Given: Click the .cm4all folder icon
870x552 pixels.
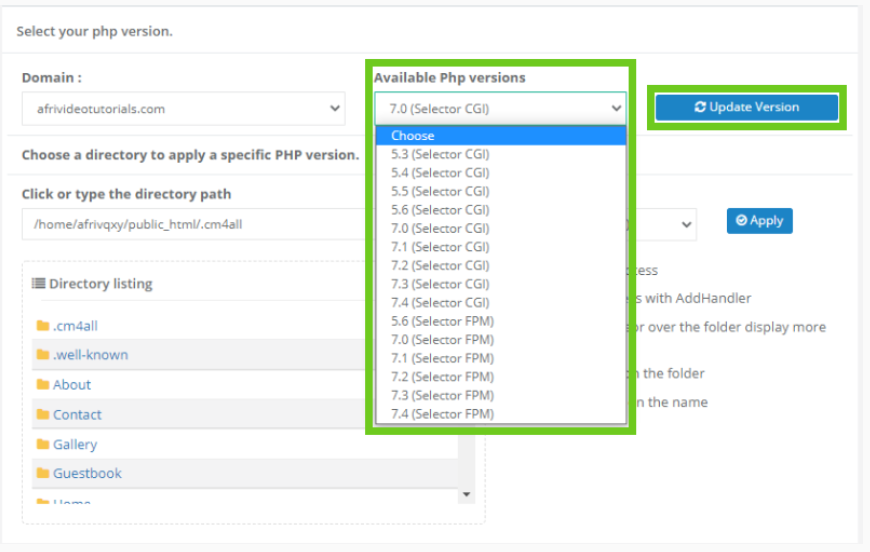Looking at the screenshot, I should pos(43,326).
